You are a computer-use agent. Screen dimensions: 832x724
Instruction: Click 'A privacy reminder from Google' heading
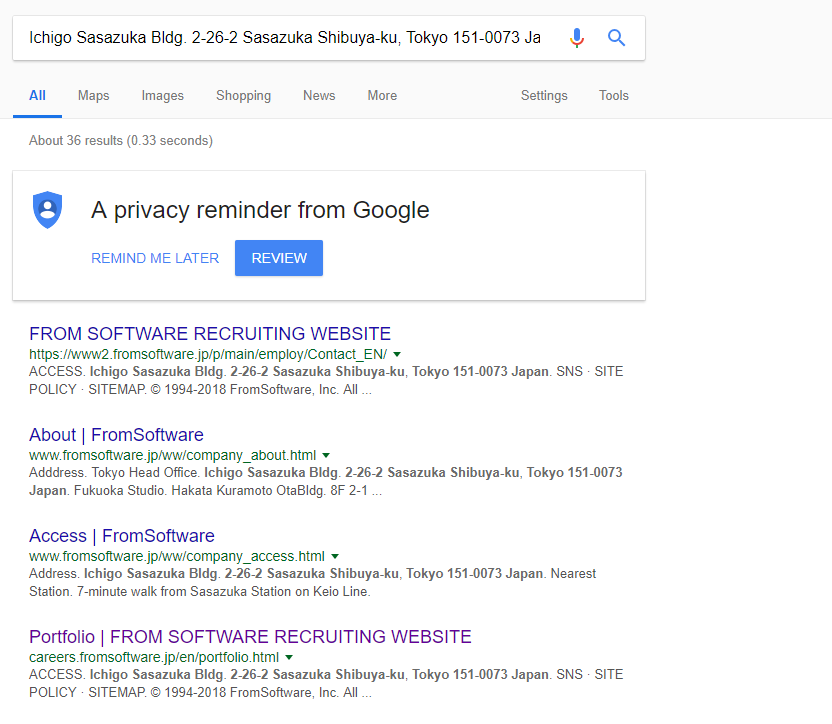tap(260, 210)
